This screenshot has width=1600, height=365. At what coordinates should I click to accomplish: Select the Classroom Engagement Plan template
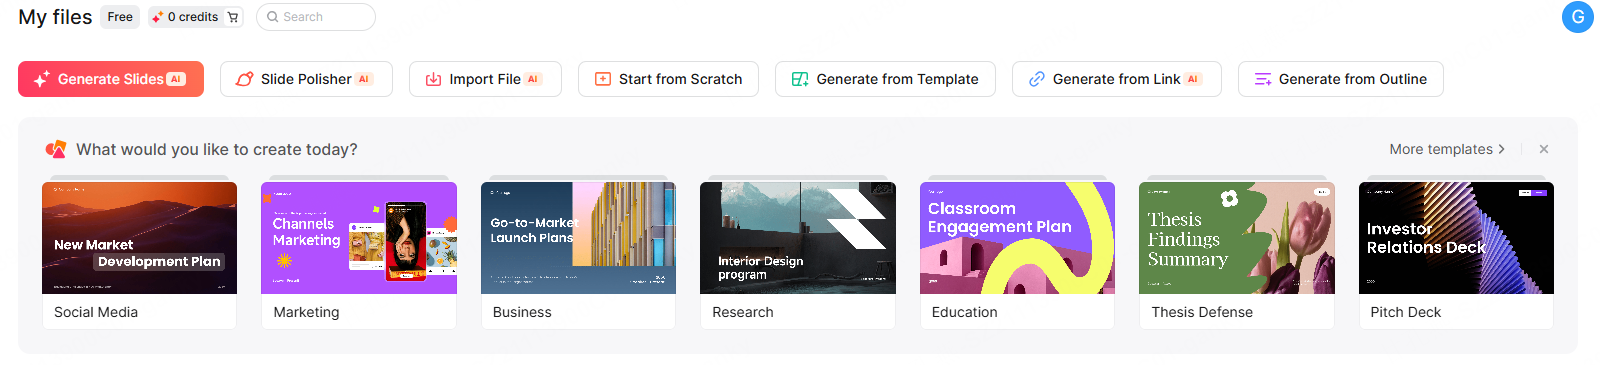click(1017, 238)
